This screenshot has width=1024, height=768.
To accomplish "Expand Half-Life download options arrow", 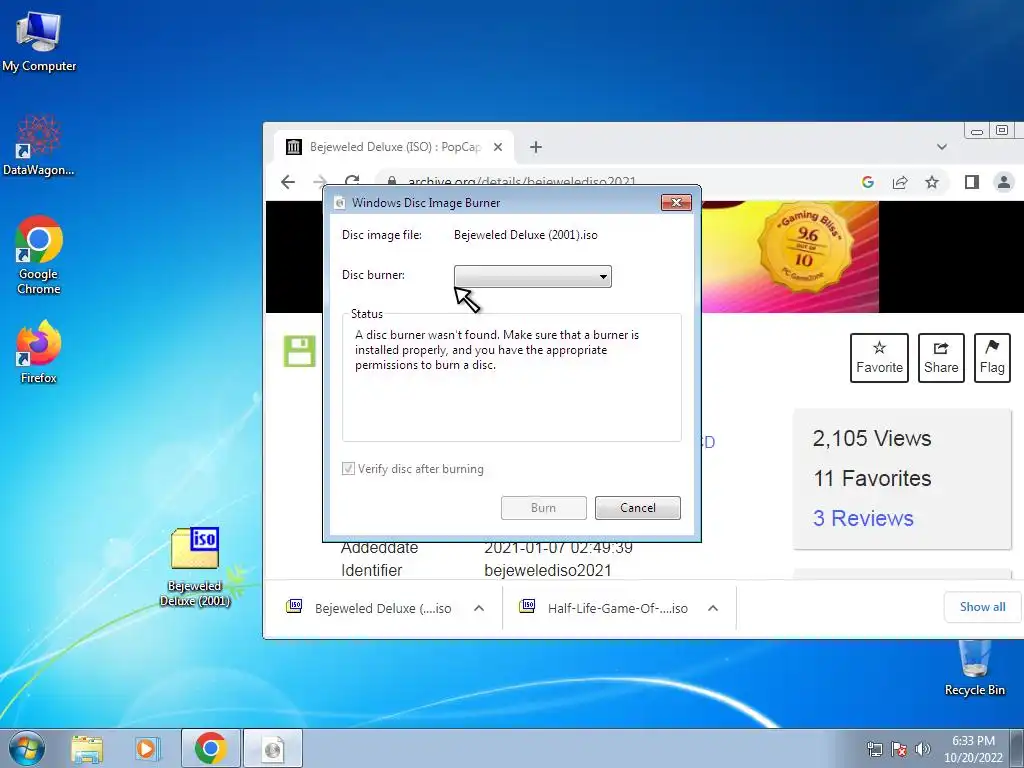I will click(713, 608).
